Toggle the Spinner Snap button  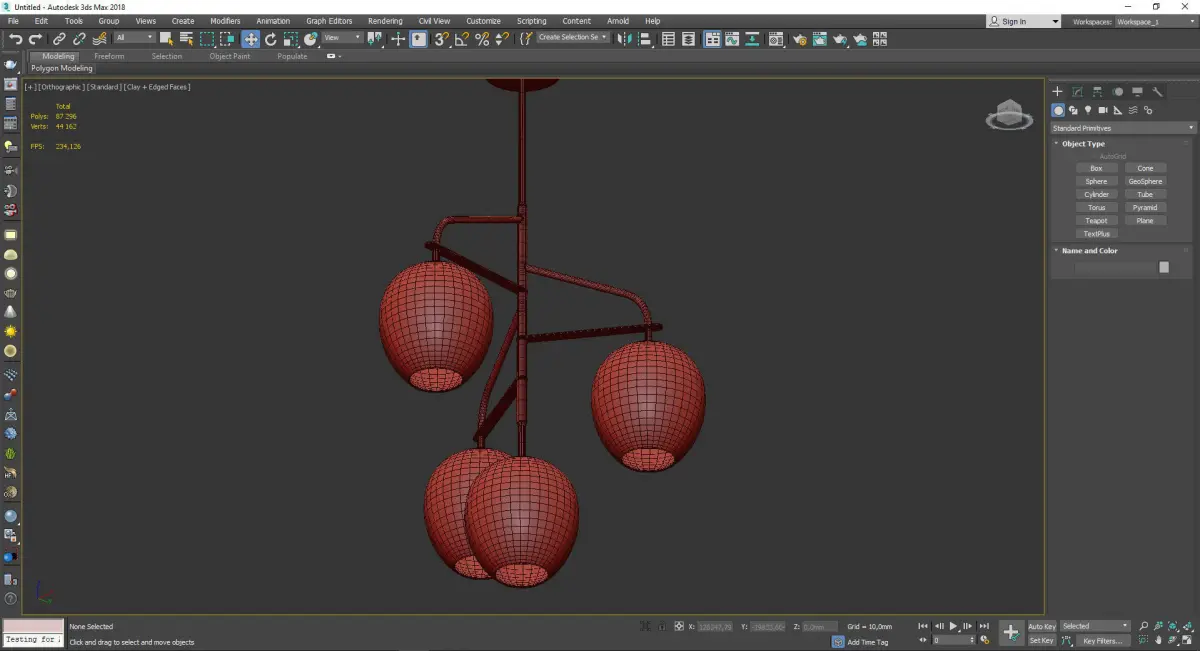tap(502, 39)
